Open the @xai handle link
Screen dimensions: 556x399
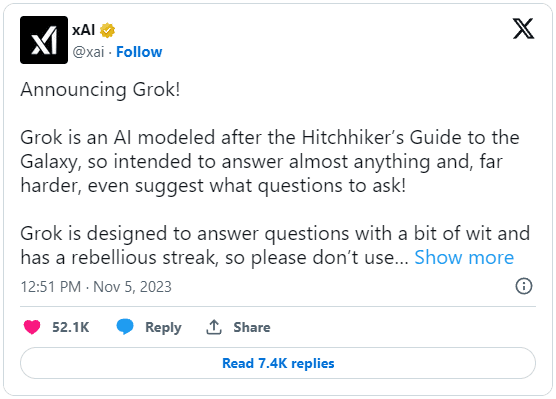88,52
